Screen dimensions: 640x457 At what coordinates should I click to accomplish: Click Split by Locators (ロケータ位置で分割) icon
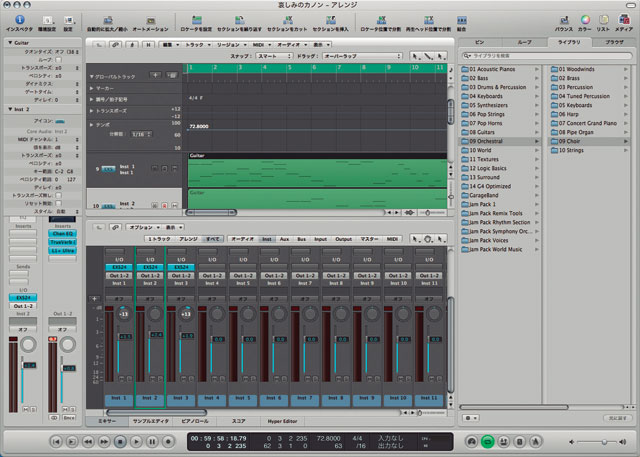(381, 20)
